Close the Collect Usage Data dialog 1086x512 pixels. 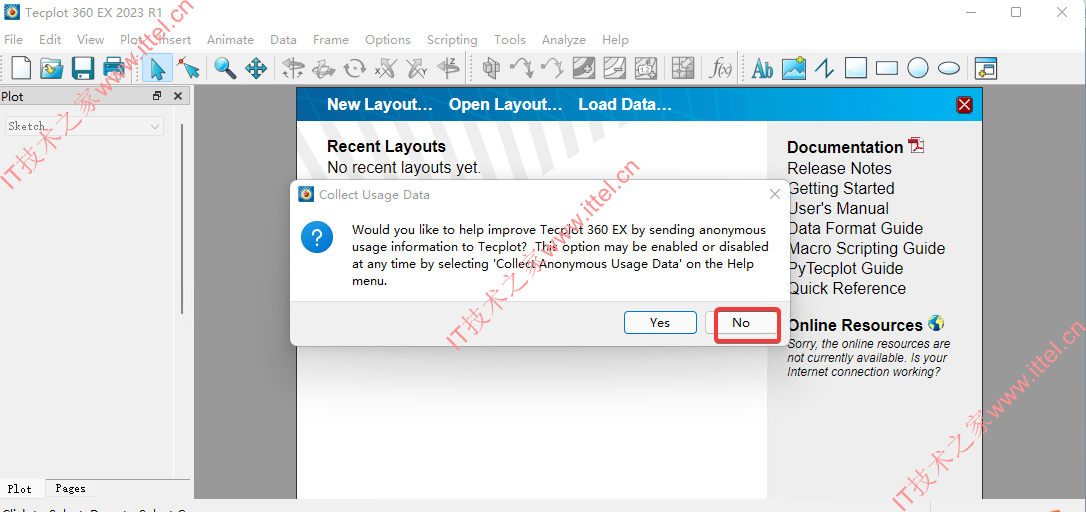(775, 195)
